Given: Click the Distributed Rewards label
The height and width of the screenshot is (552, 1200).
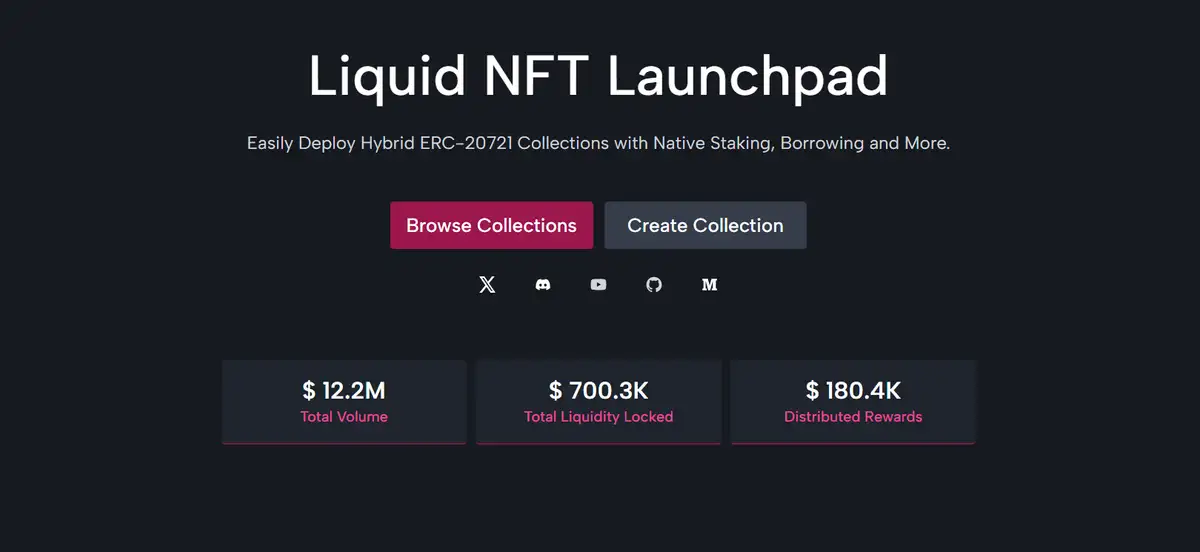Looking at the screenshot, I should [853, 416].
